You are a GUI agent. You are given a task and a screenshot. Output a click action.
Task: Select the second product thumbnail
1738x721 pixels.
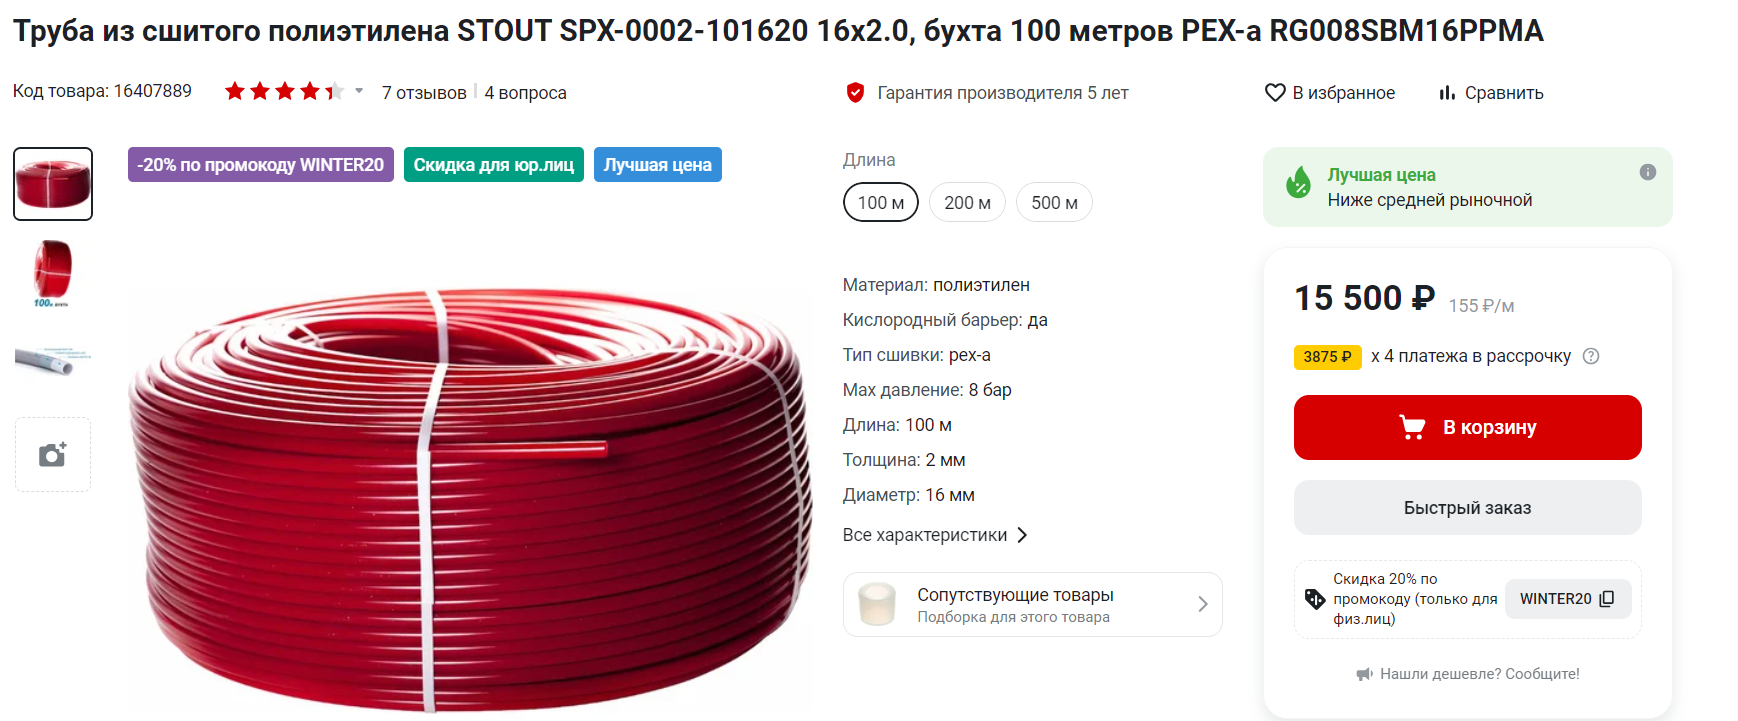[x=53, y=273]
